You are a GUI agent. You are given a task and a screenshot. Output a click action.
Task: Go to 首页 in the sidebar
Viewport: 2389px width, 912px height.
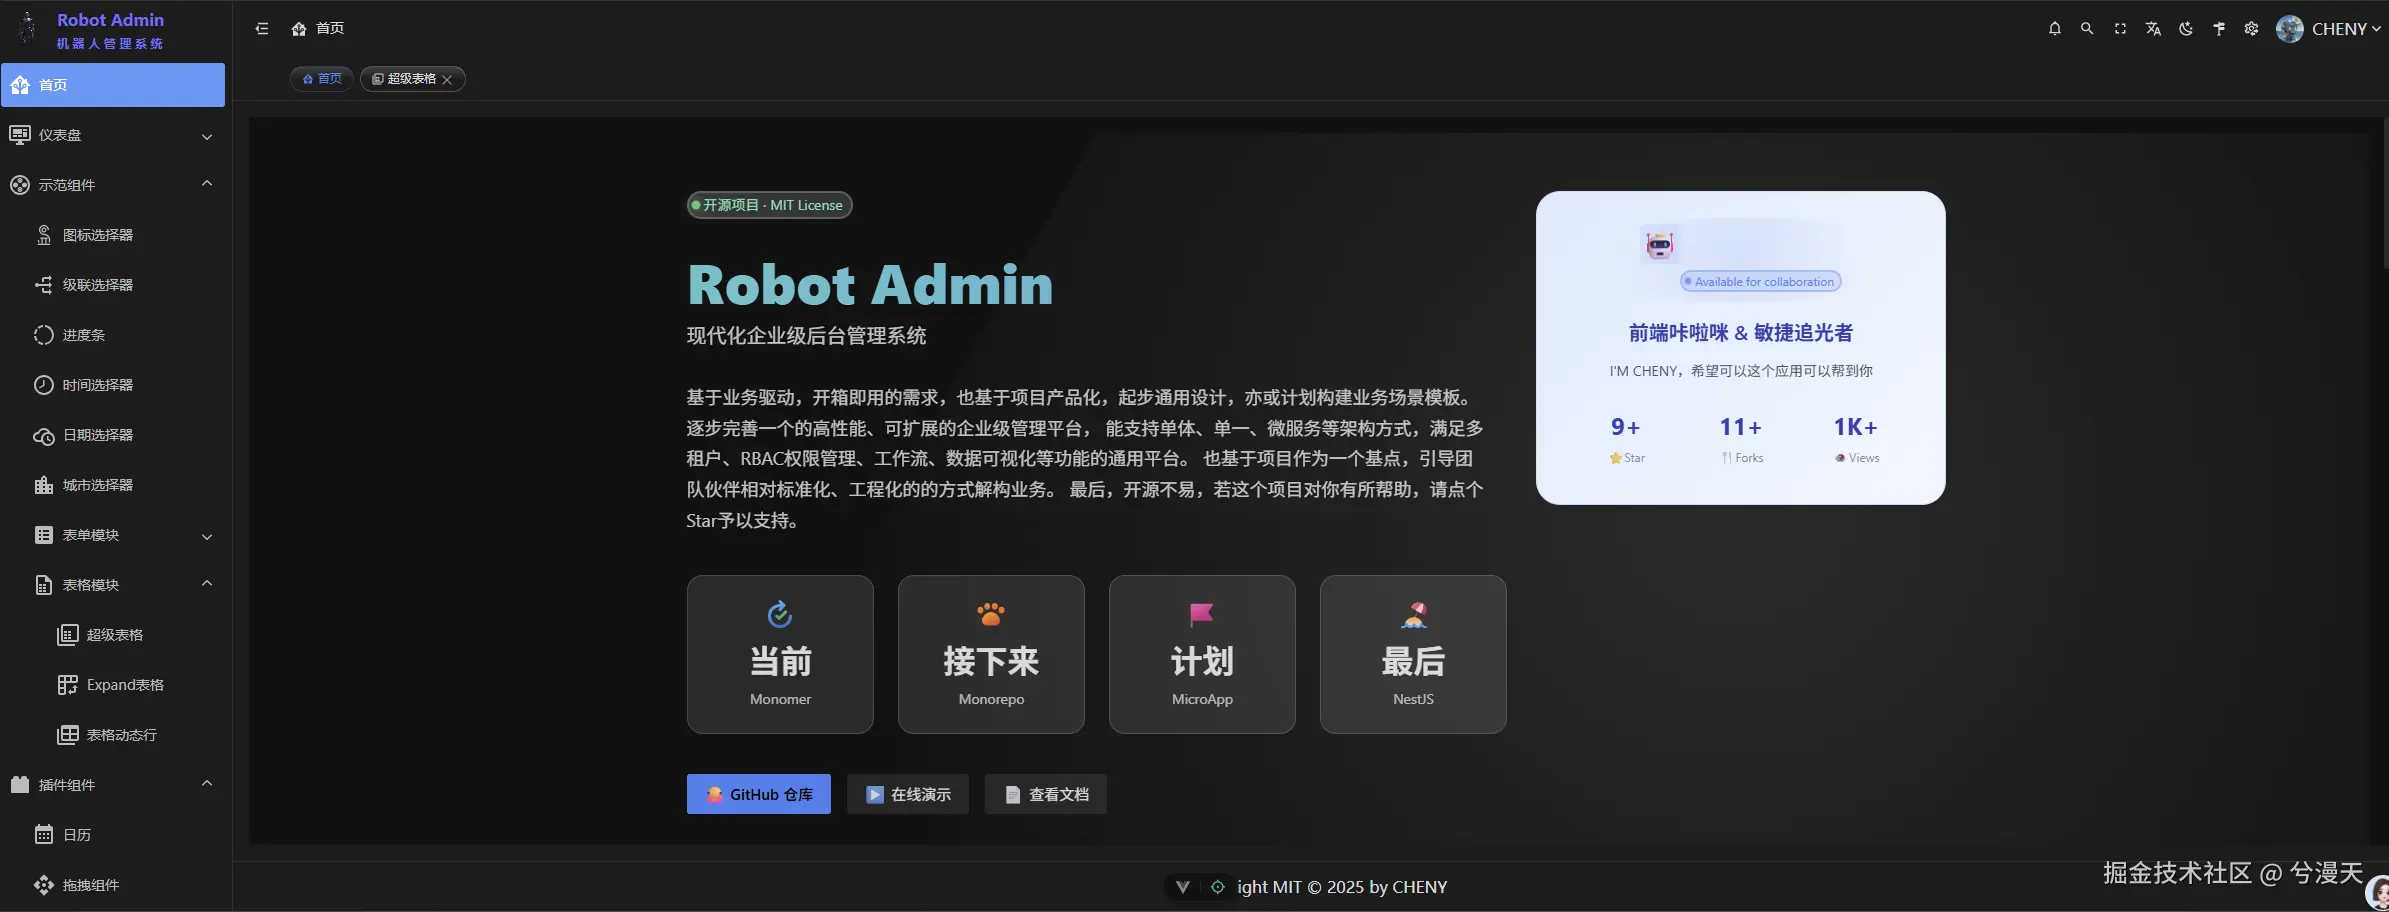(x=113, y=85)
